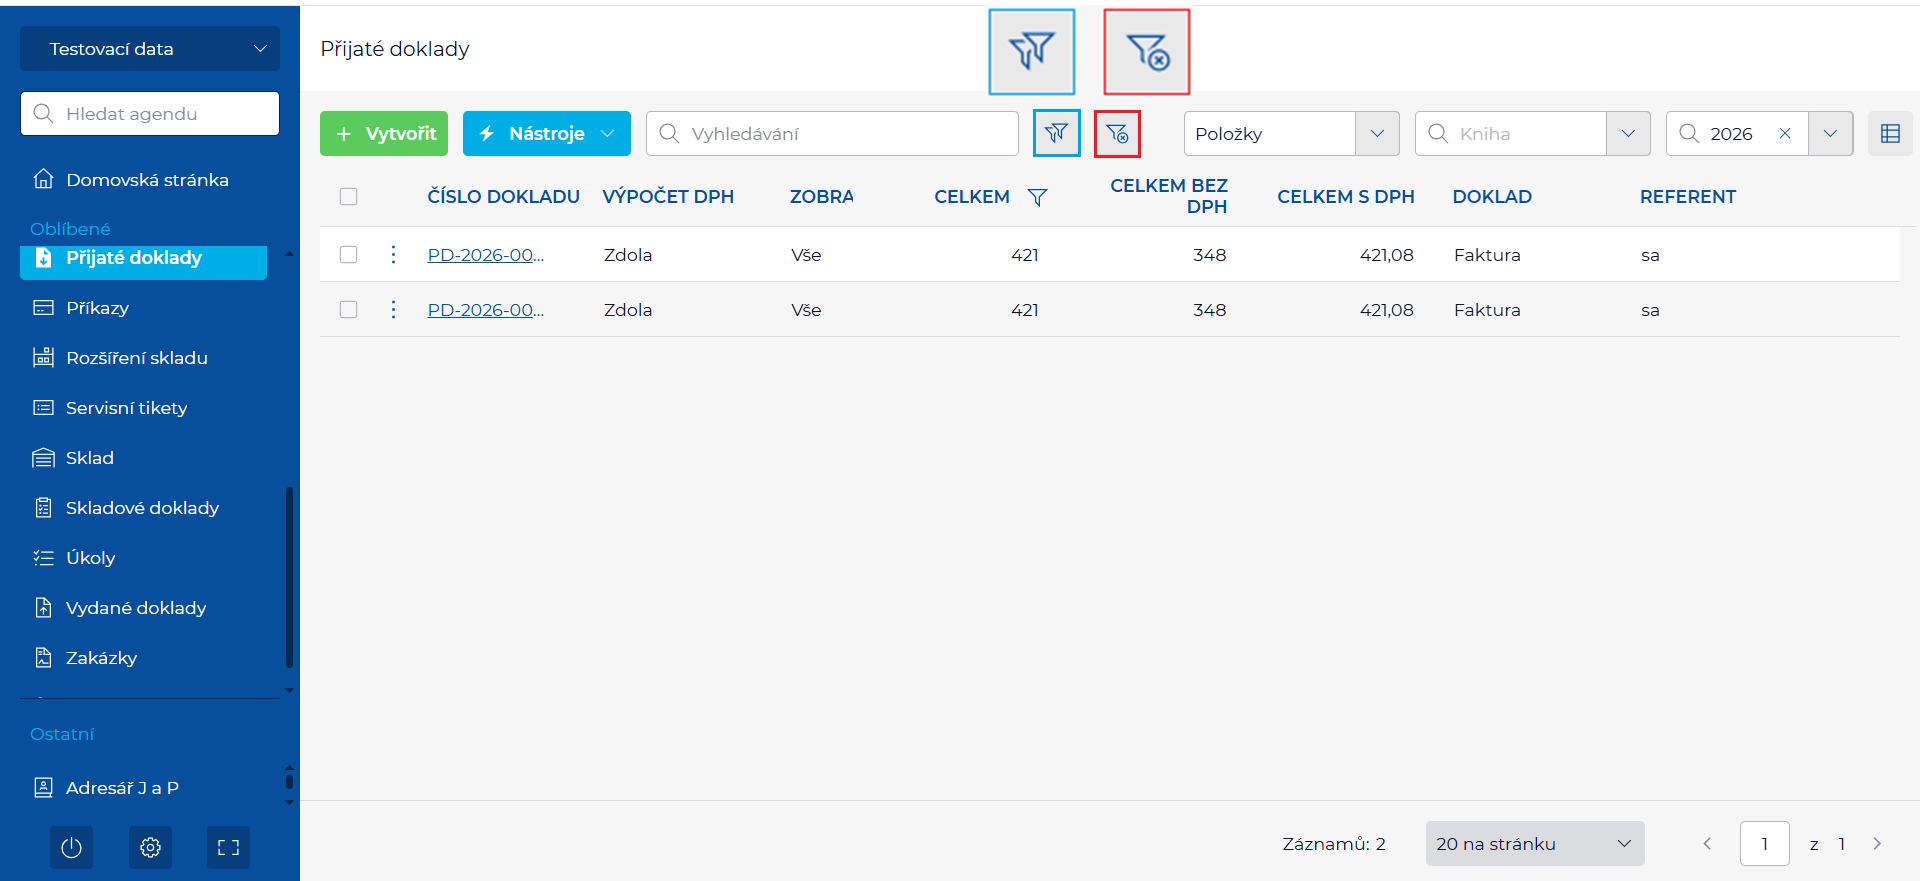Open the advanced filter icon beside Vyhledávání
This screenshot has height=881, width=1920.
tap(1056, 133)
